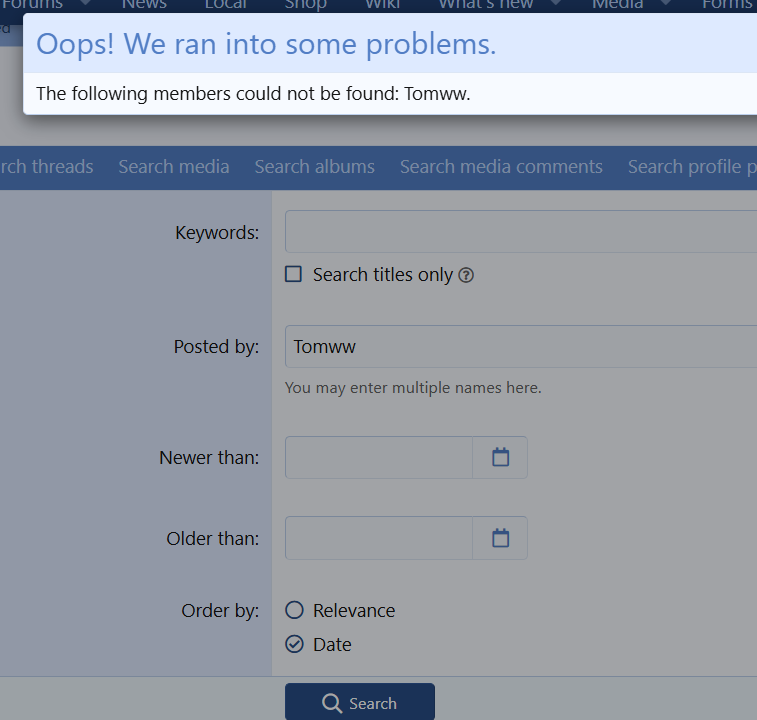The image size is (757, 720).
Task: Click the magnifier icon in the Search button
Action: click(x=333, y=704)
